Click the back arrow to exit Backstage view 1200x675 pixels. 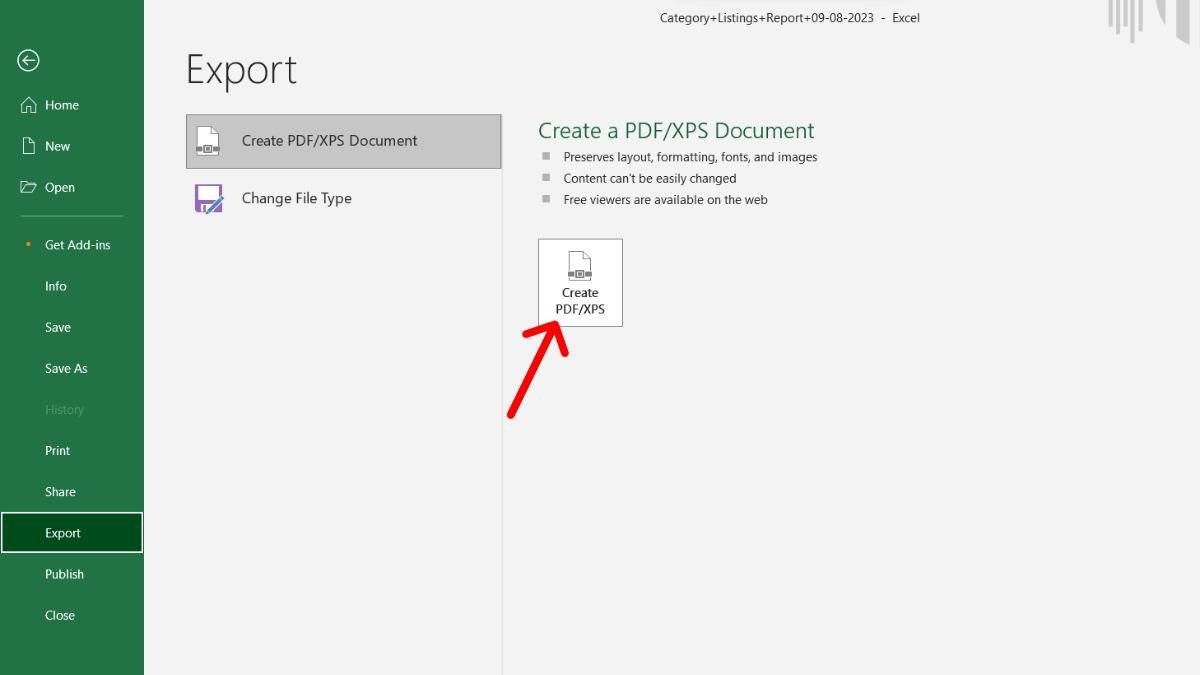point(28,61)
